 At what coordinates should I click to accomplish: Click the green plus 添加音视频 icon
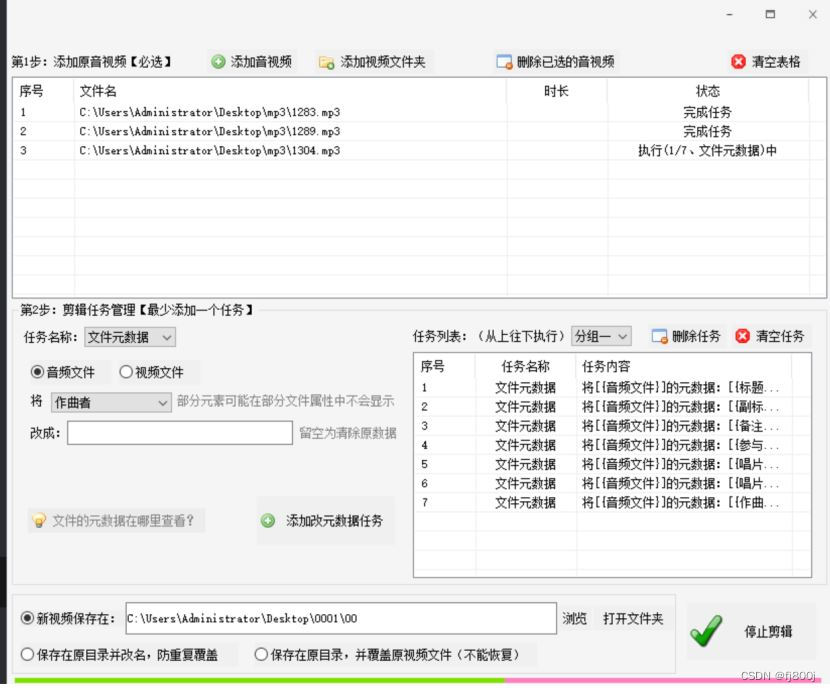(x=218, y=62)
